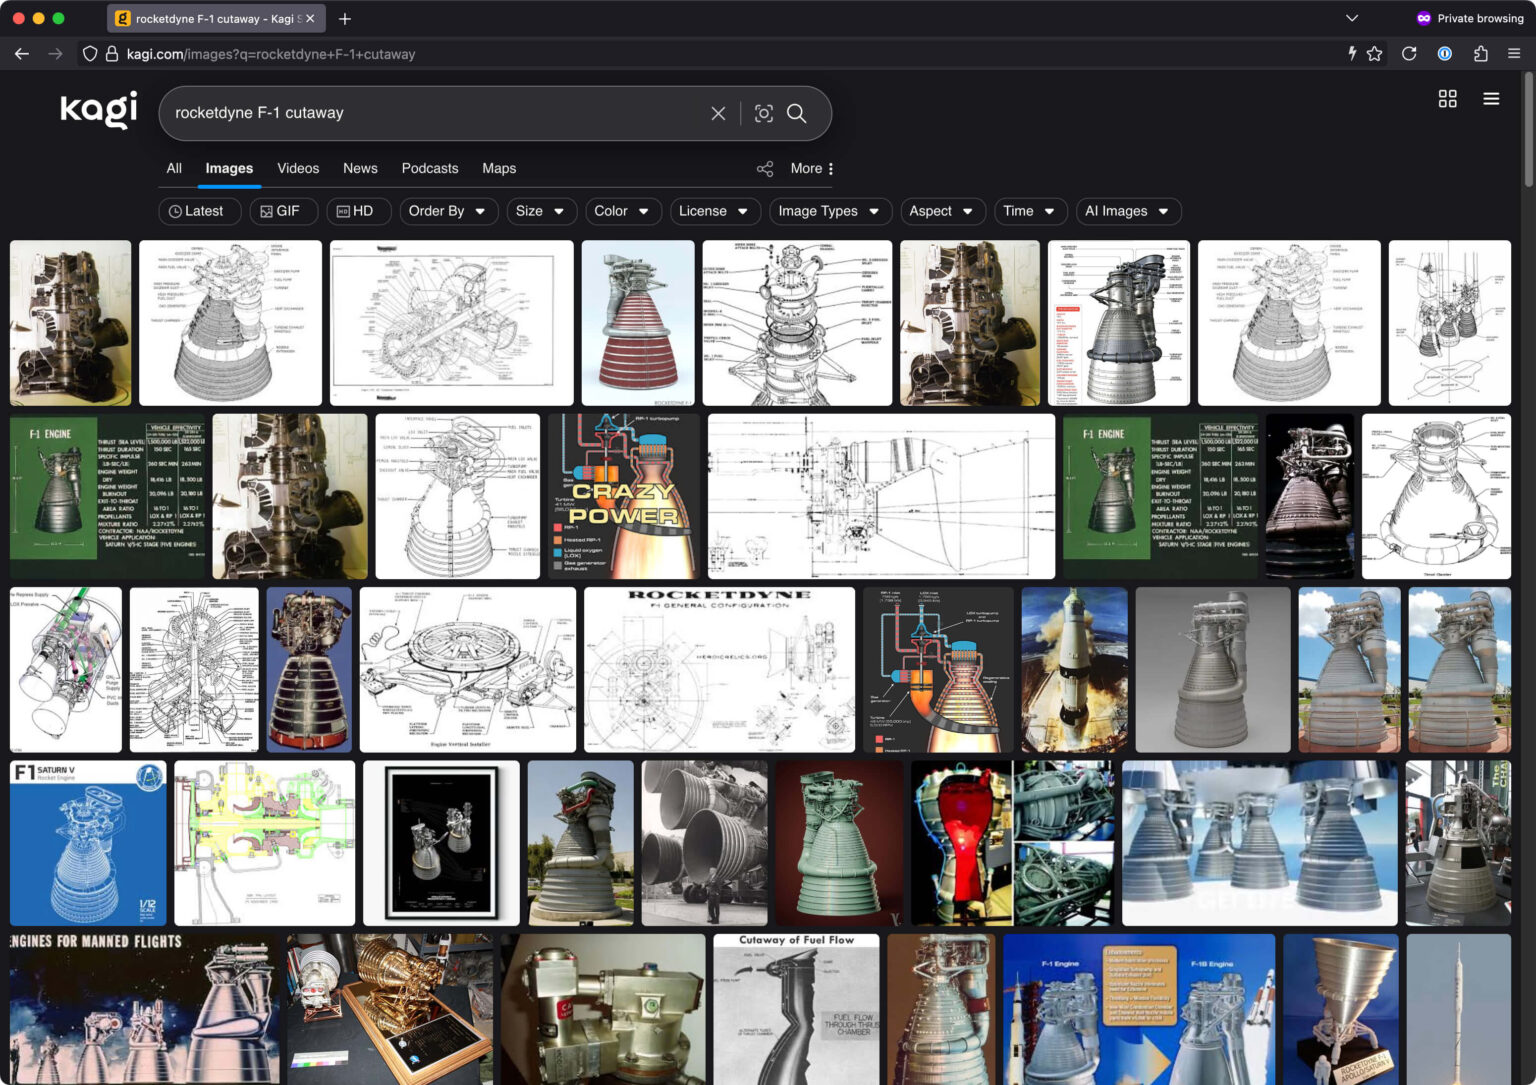
Task: Expand the Color filter options
Action: pyautogui.click(x=622, y=211)
